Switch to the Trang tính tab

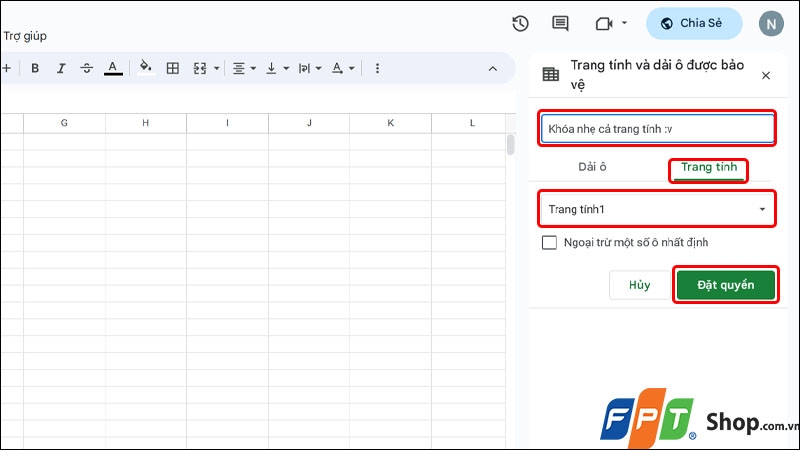pyautogui.click(x=709, y=167)
